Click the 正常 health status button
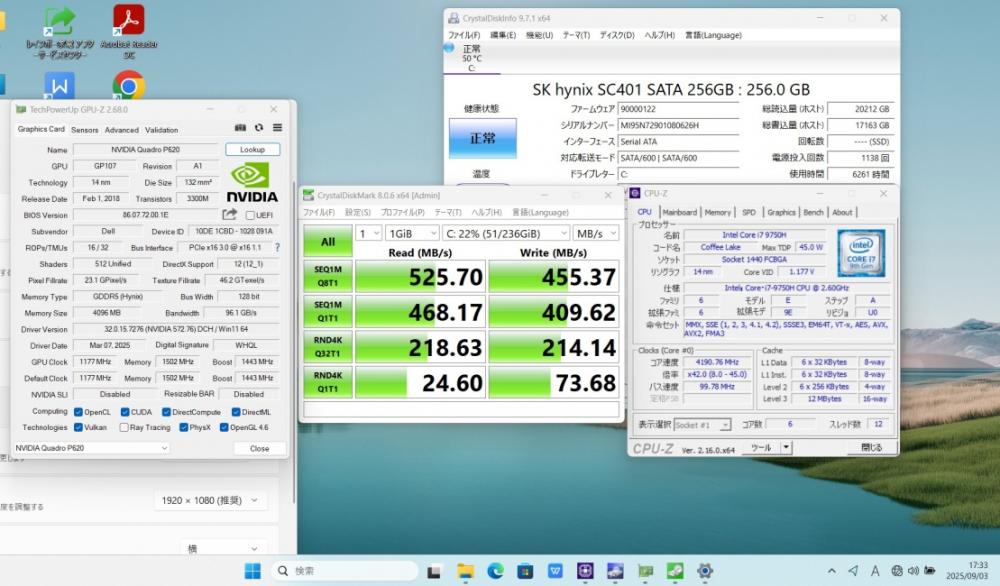The image size is (1000, 586). pyautogui.click(x=482, y=138)
